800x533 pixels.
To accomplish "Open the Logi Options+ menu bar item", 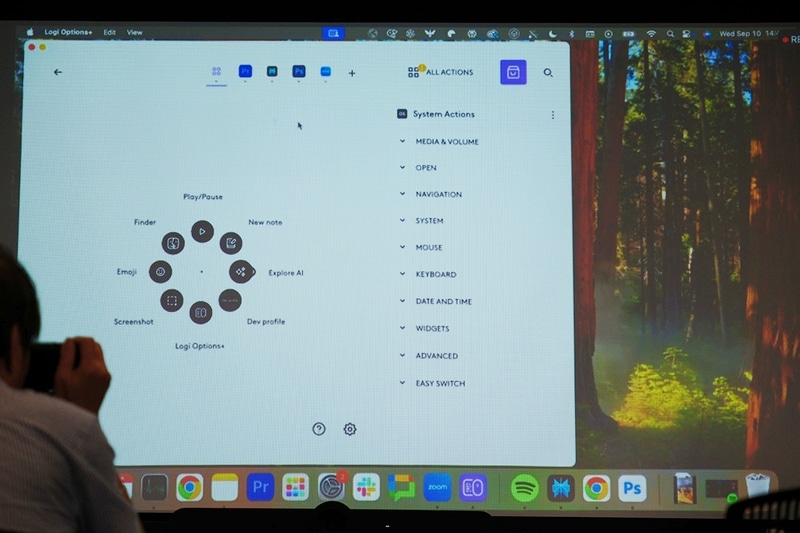I will click(x=68, y=32).
